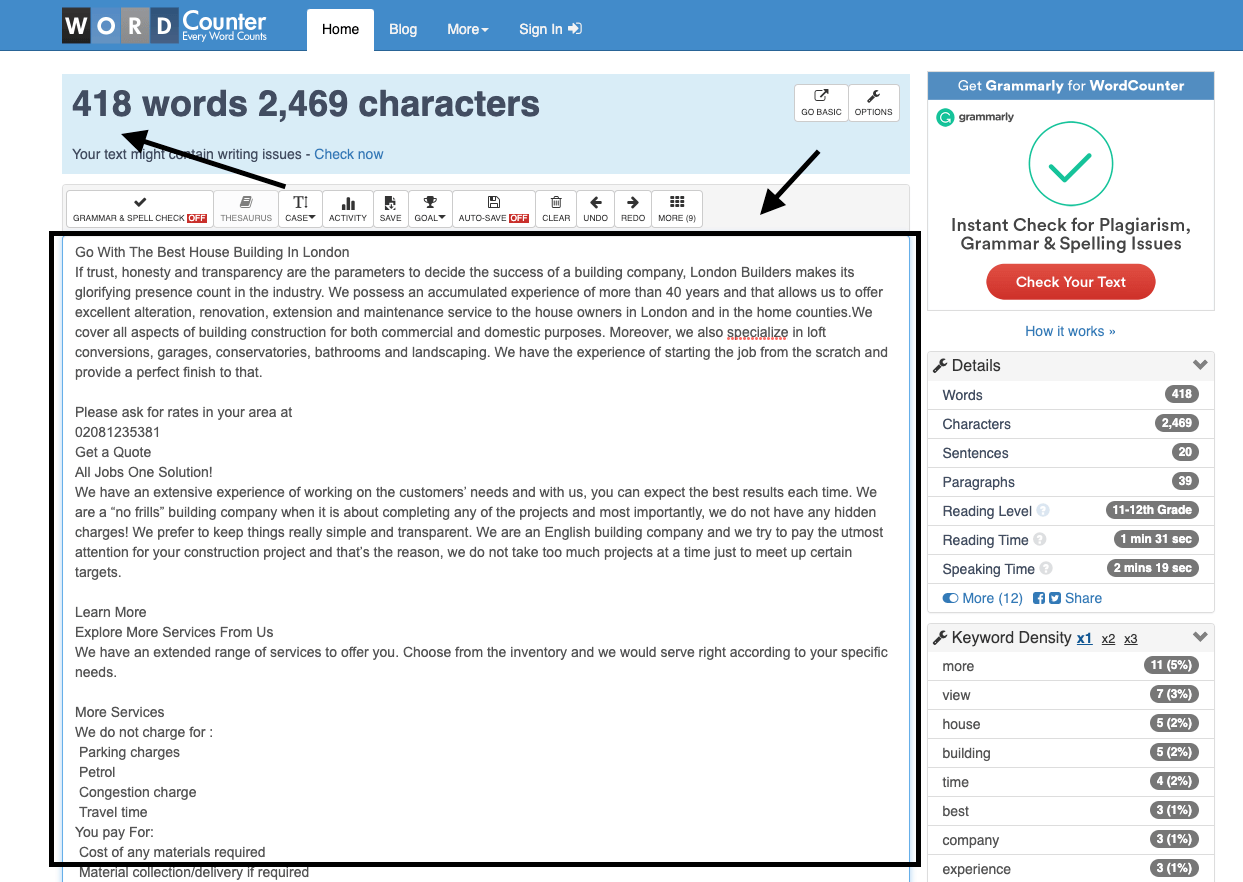Open the Blog page
Image resolution: width=1243 pixels, height=882 pixels.
[x=403, y=30]
